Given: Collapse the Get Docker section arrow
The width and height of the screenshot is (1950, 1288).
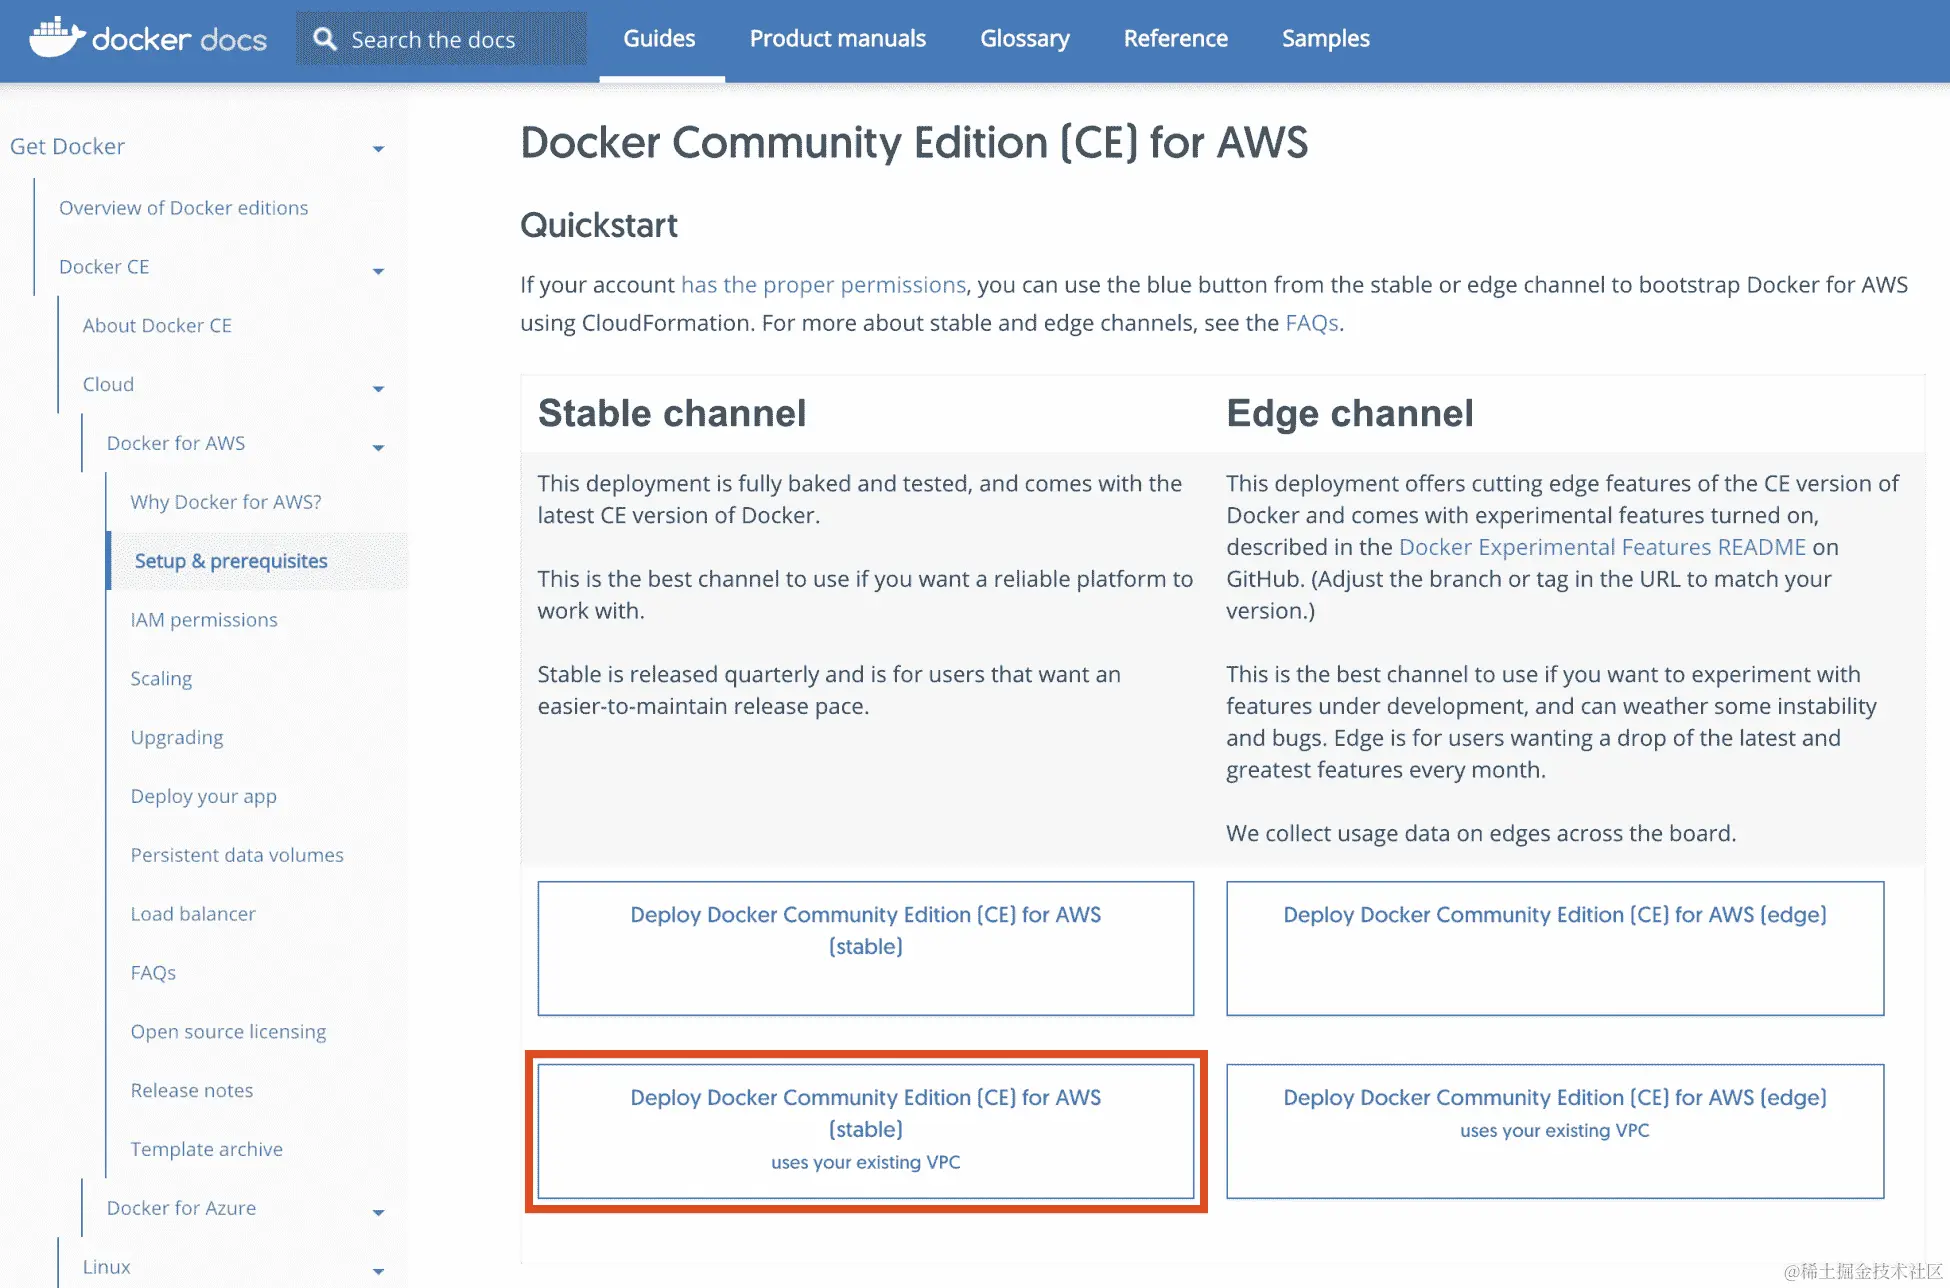Looking at the screenshot, I should pos(378,149).
